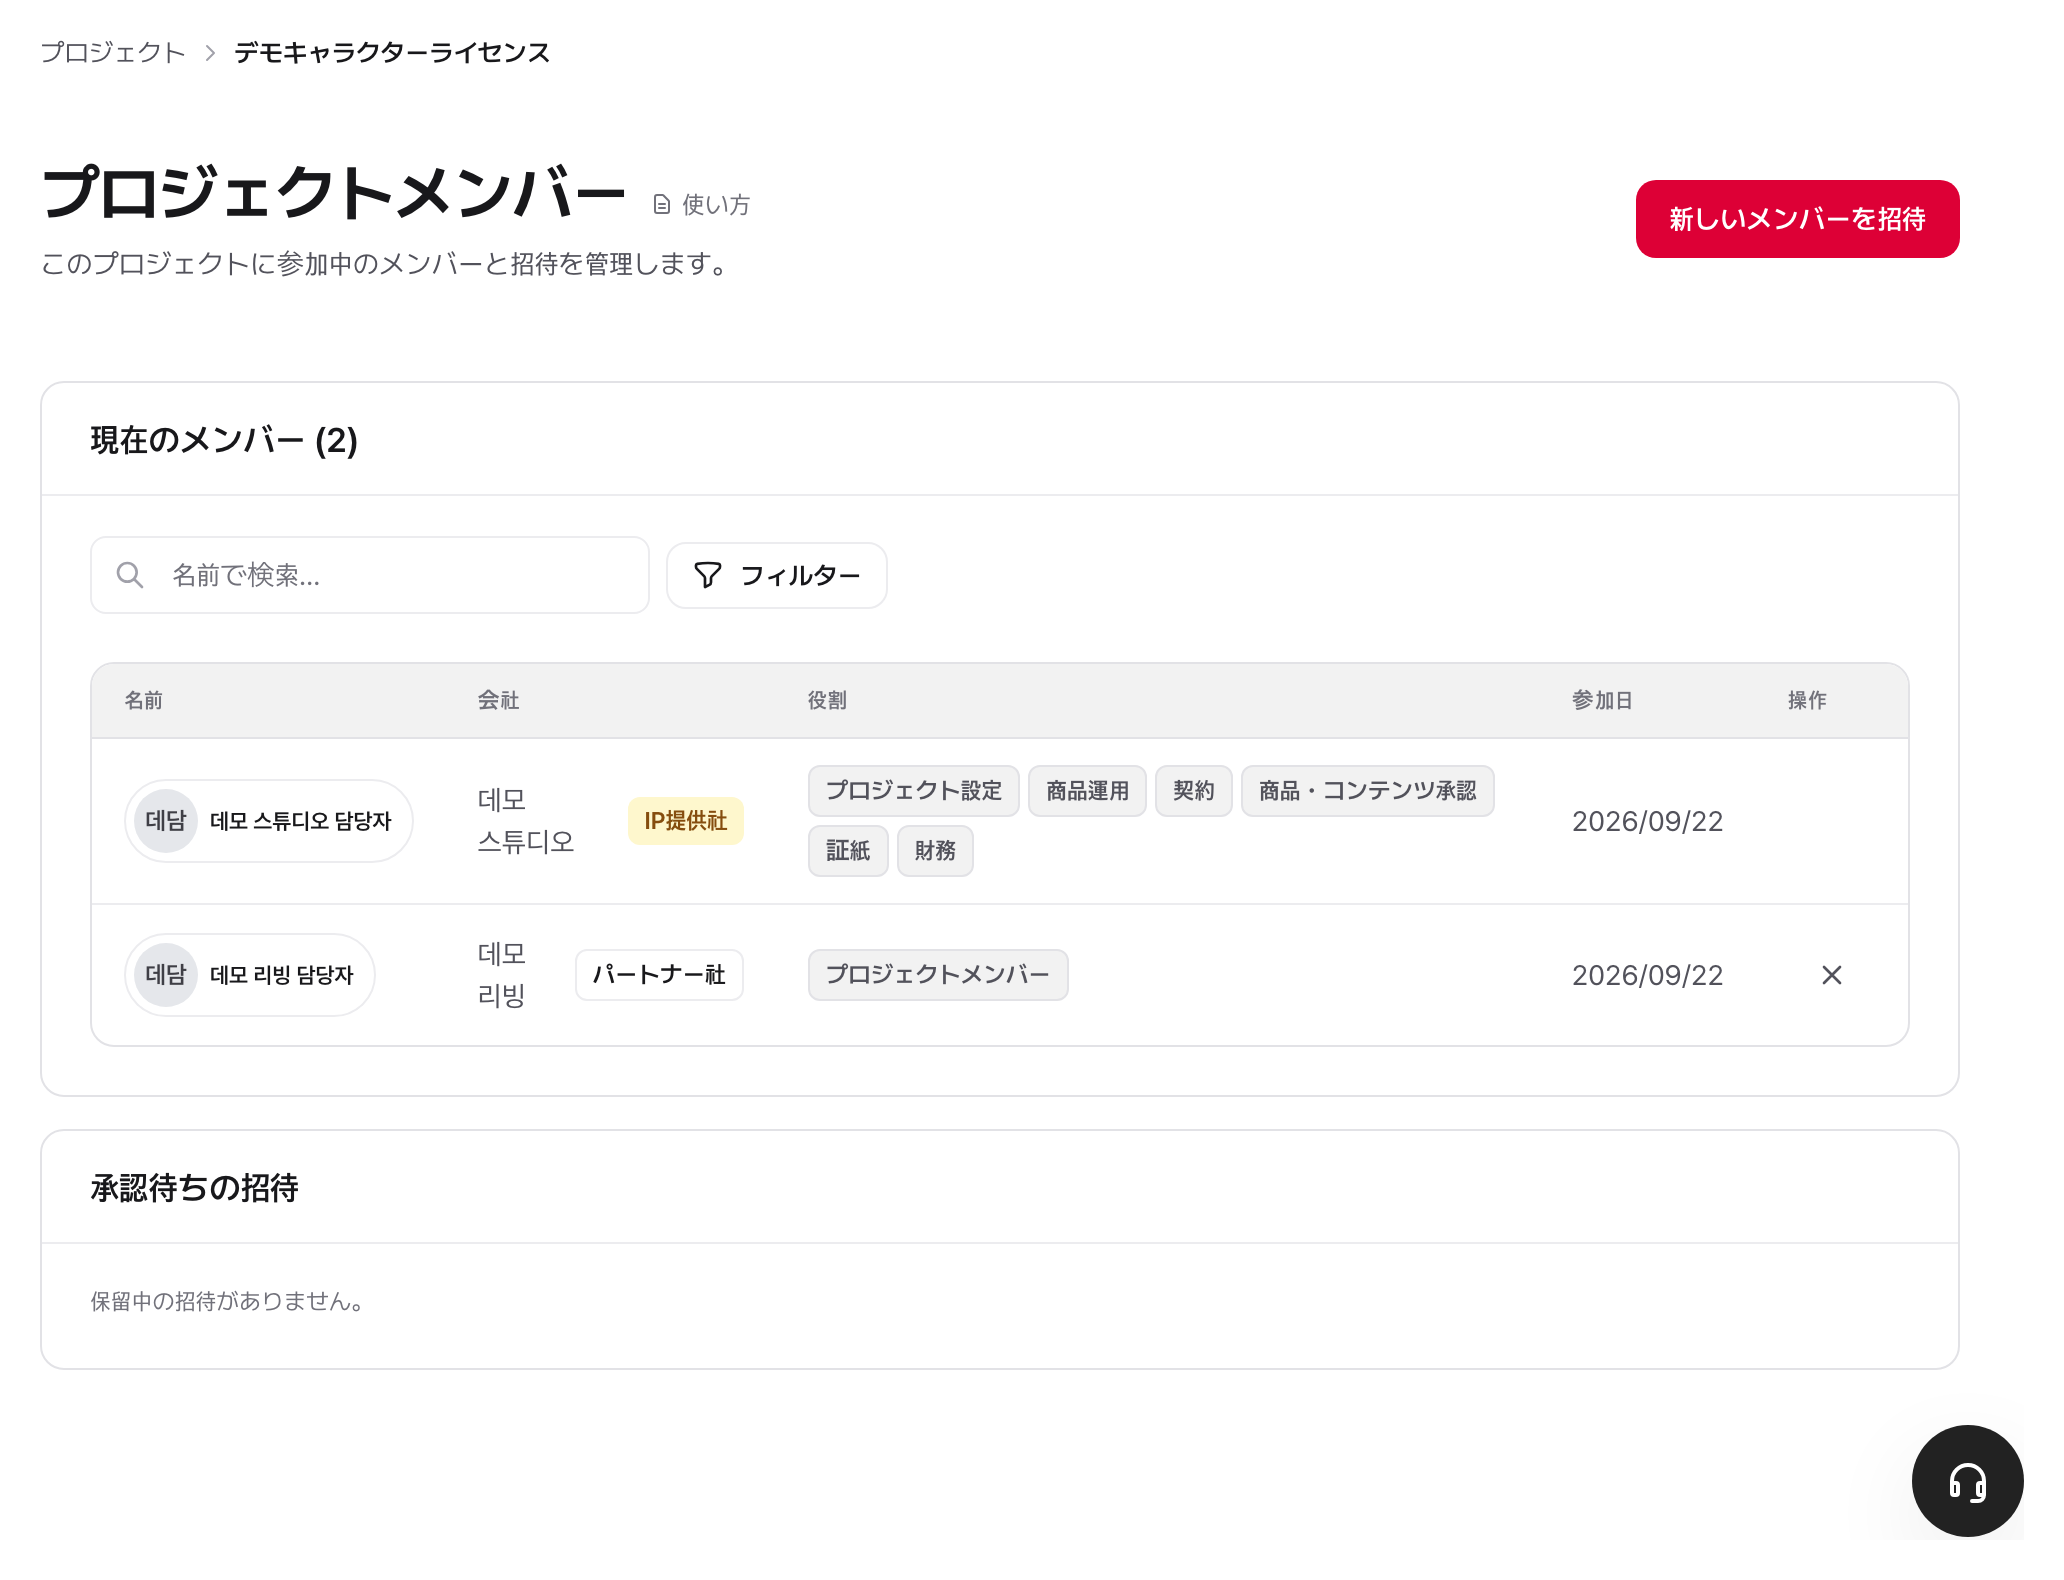Click the 契約 role tag
Screen dimensions: 2064x1580
(1194, 791)
